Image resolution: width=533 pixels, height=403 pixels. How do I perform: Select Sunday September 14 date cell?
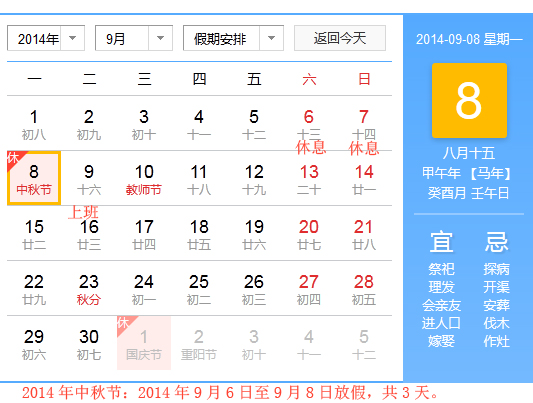[364, 179]
